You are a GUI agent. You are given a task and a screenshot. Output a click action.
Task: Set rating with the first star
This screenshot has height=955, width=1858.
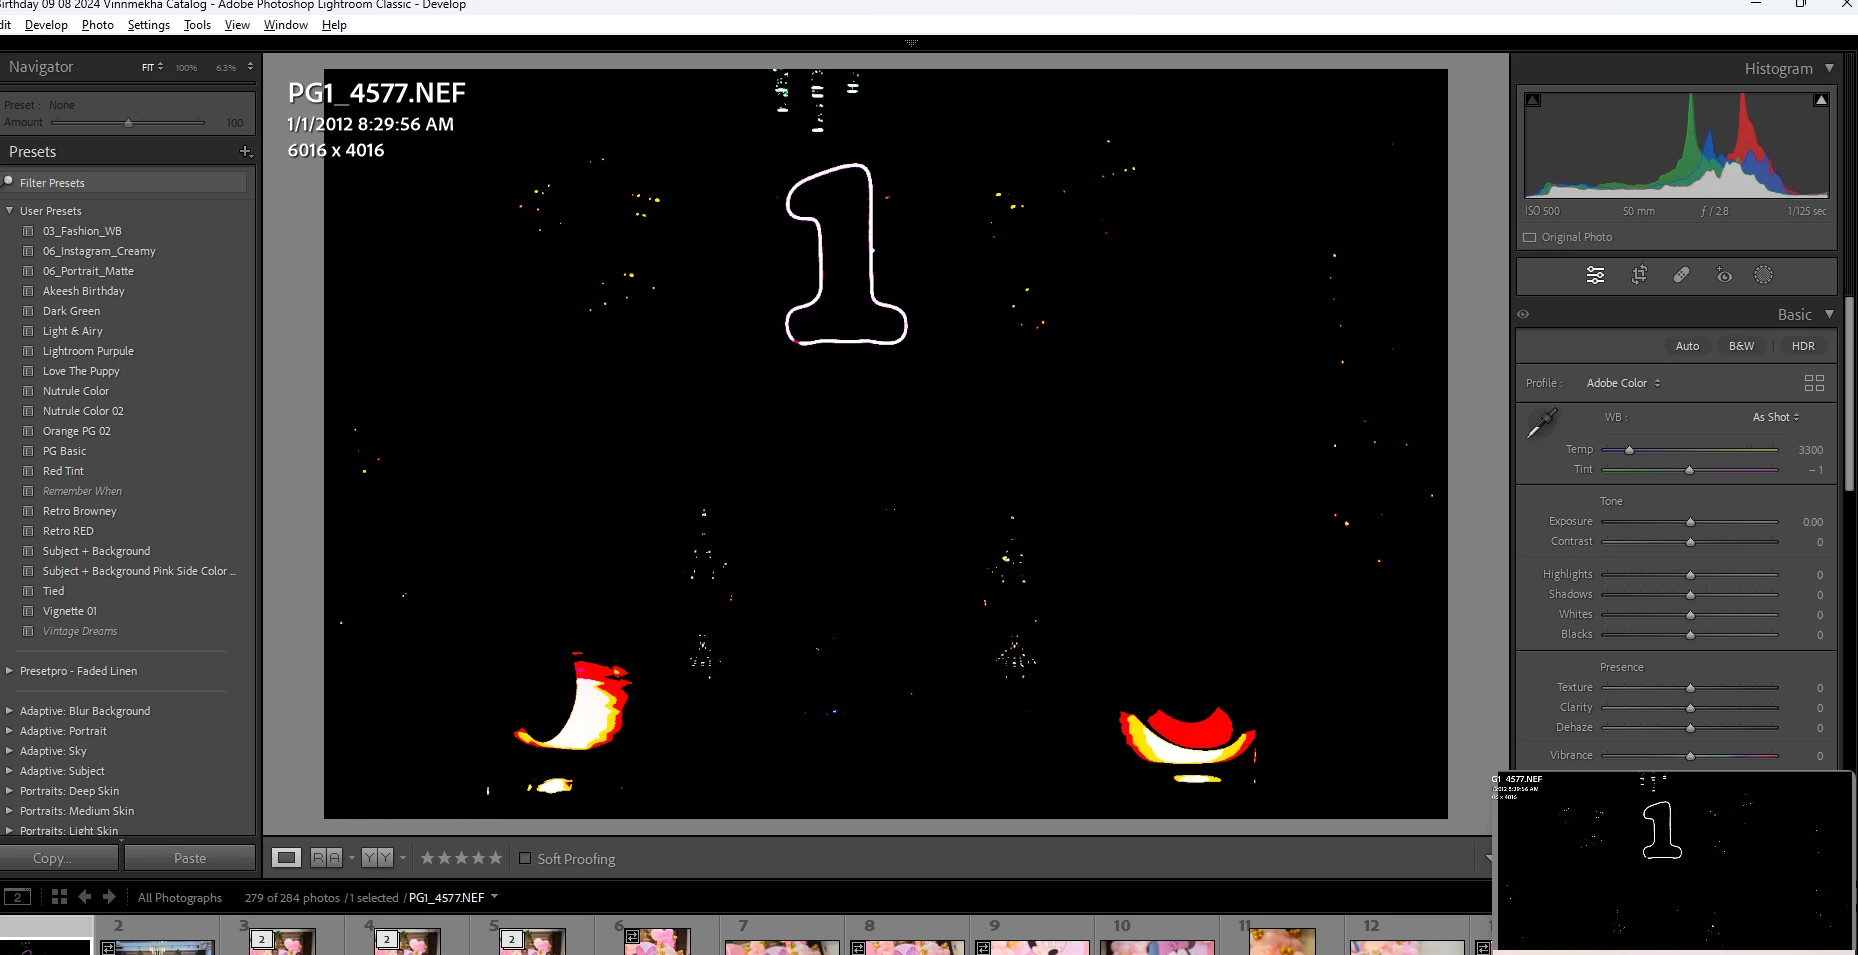click(428, 858)
